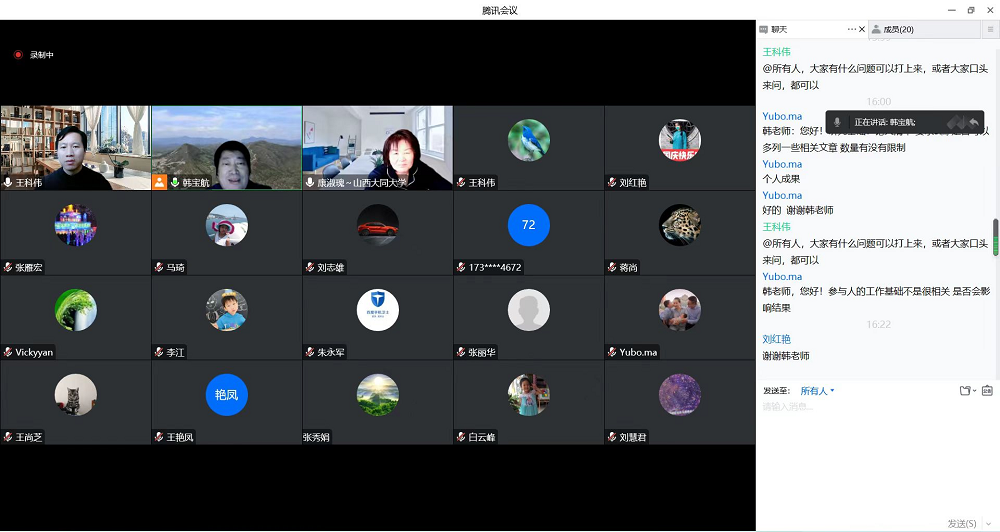Screen dimensions: 1000x532
Task: Click the reply arrow icon in the speaking overlay
Action: click(x=974, y=122)
